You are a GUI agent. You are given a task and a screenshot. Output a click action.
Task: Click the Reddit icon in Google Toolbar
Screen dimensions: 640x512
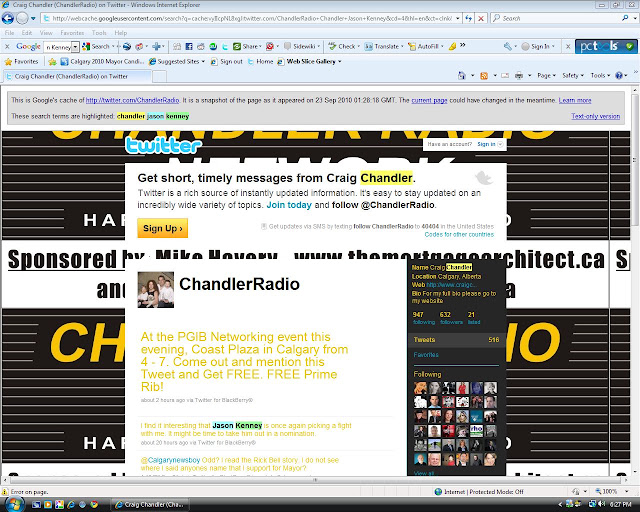coord(201,47)
